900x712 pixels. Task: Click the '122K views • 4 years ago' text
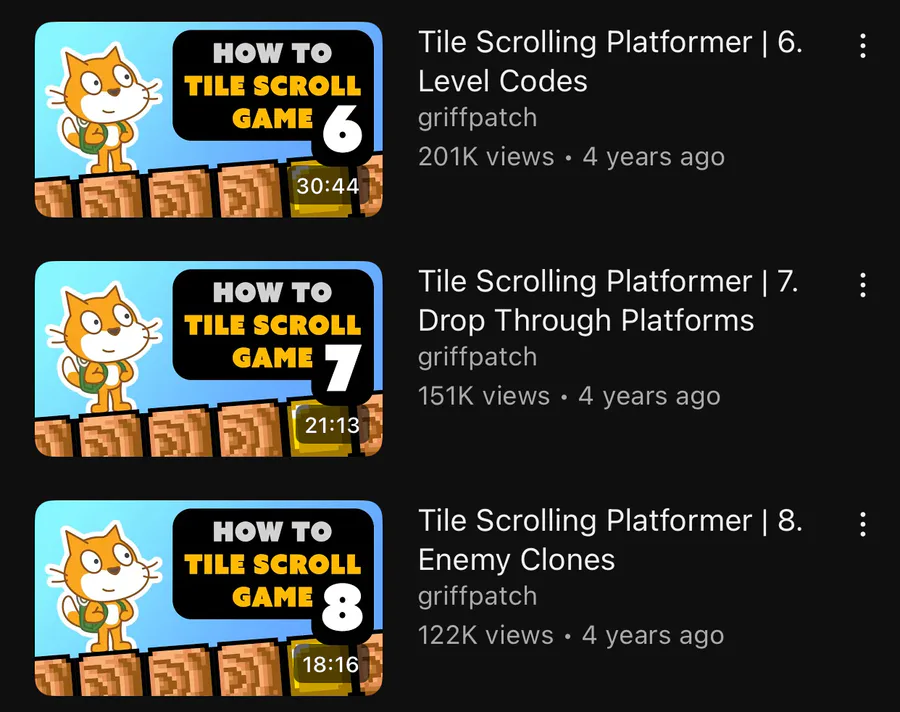click(x=571, y=636)
